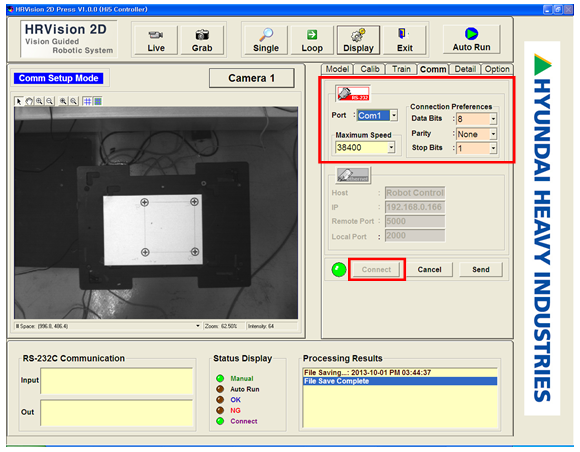The image size is (580, 452).
Task: Click the RS-232C Out text box
Action: click(117, 413)
